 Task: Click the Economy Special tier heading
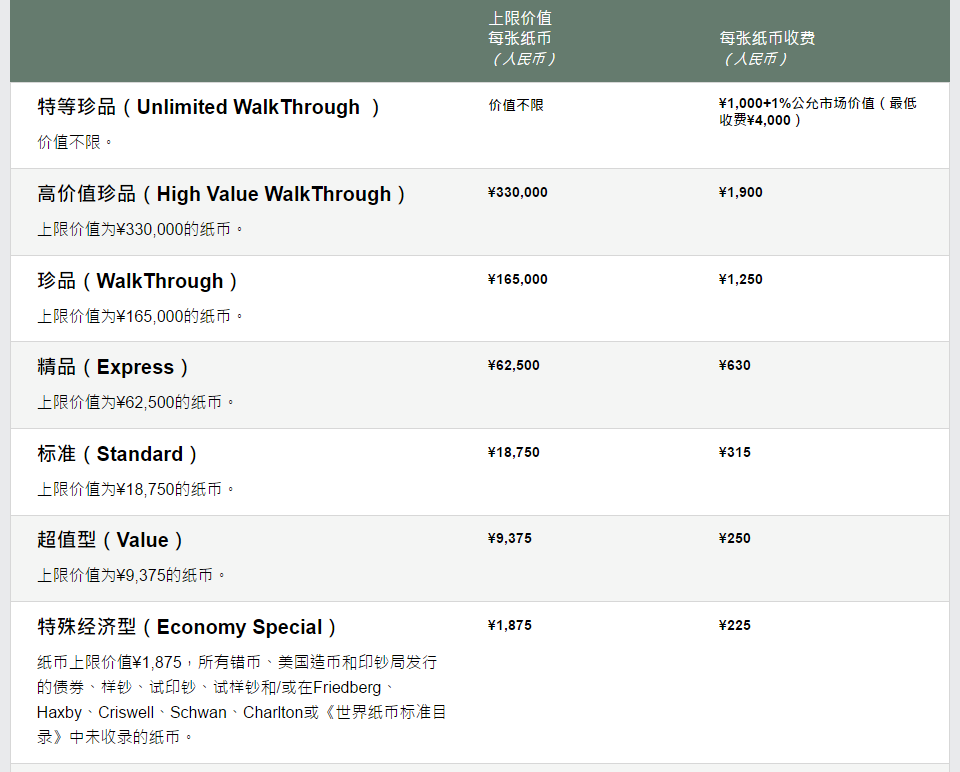188,628
